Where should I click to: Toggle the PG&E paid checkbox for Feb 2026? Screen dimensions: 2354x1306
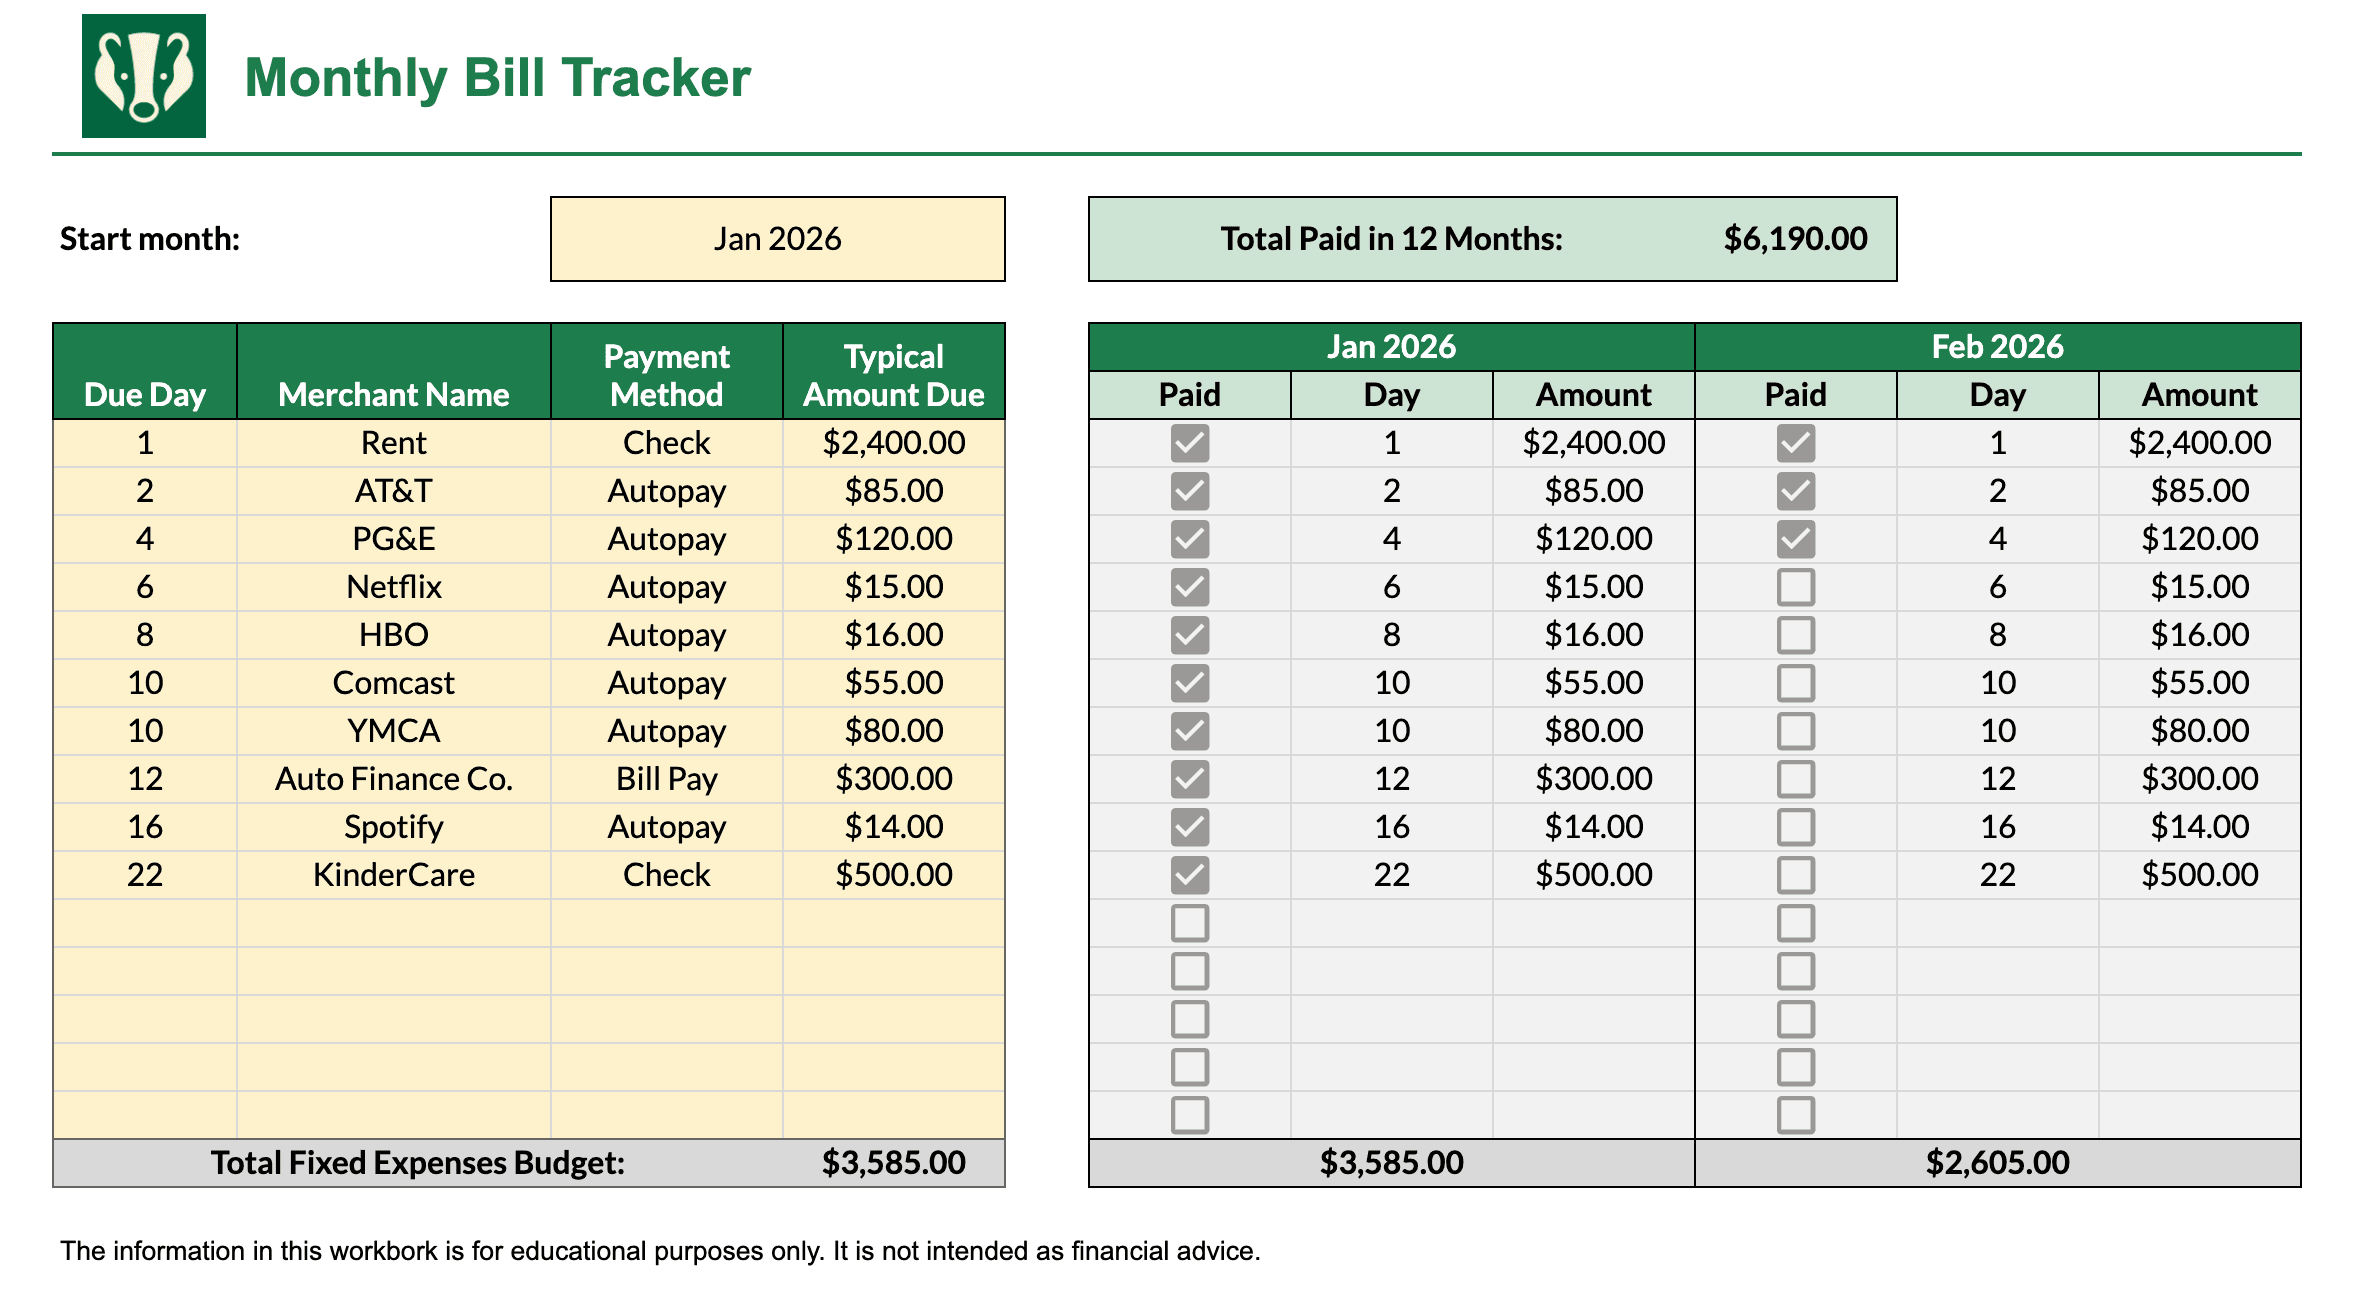pyautogui.click(x=1796, y=538)
